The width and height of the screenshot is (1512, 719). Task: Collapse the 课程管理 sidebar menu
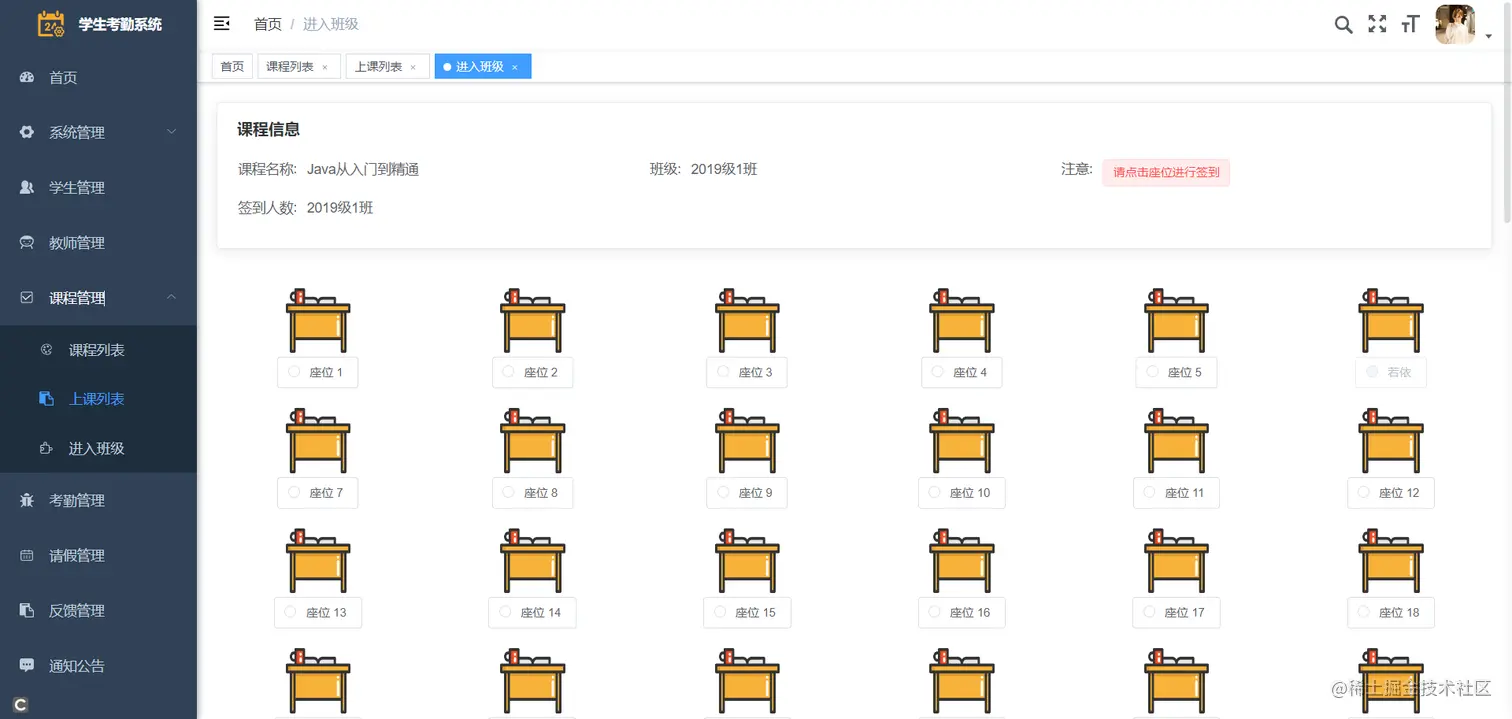(75, 297)
